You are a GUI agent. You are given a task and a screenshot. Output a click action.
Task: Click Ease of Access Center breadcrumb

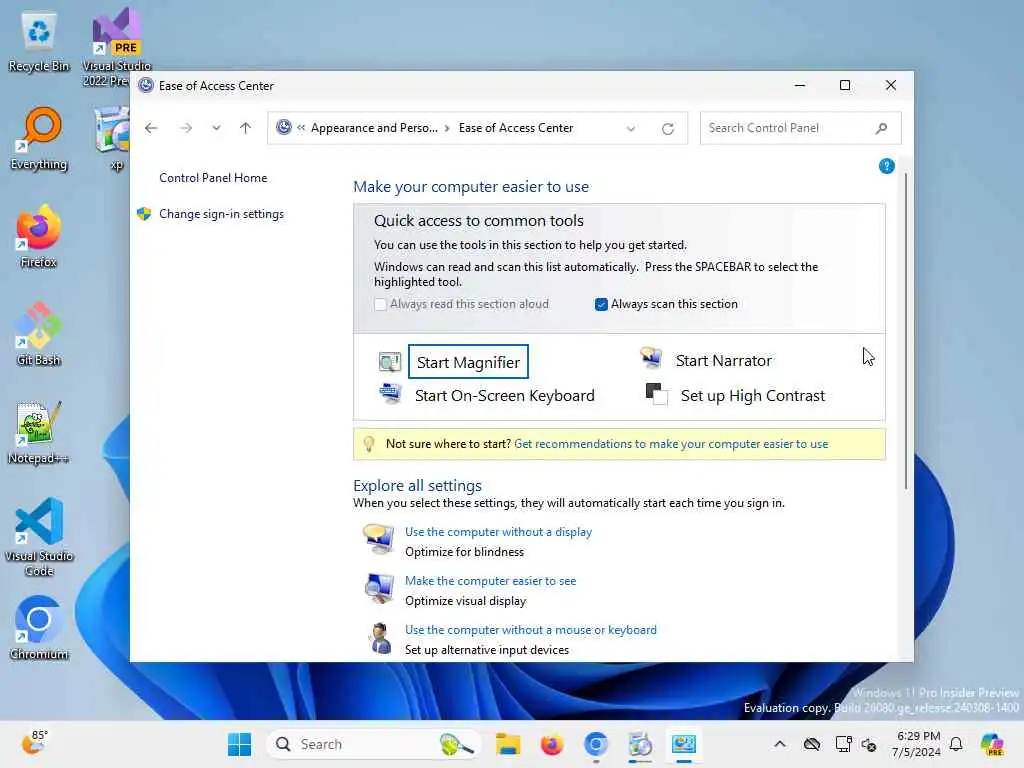pos(516,128)
